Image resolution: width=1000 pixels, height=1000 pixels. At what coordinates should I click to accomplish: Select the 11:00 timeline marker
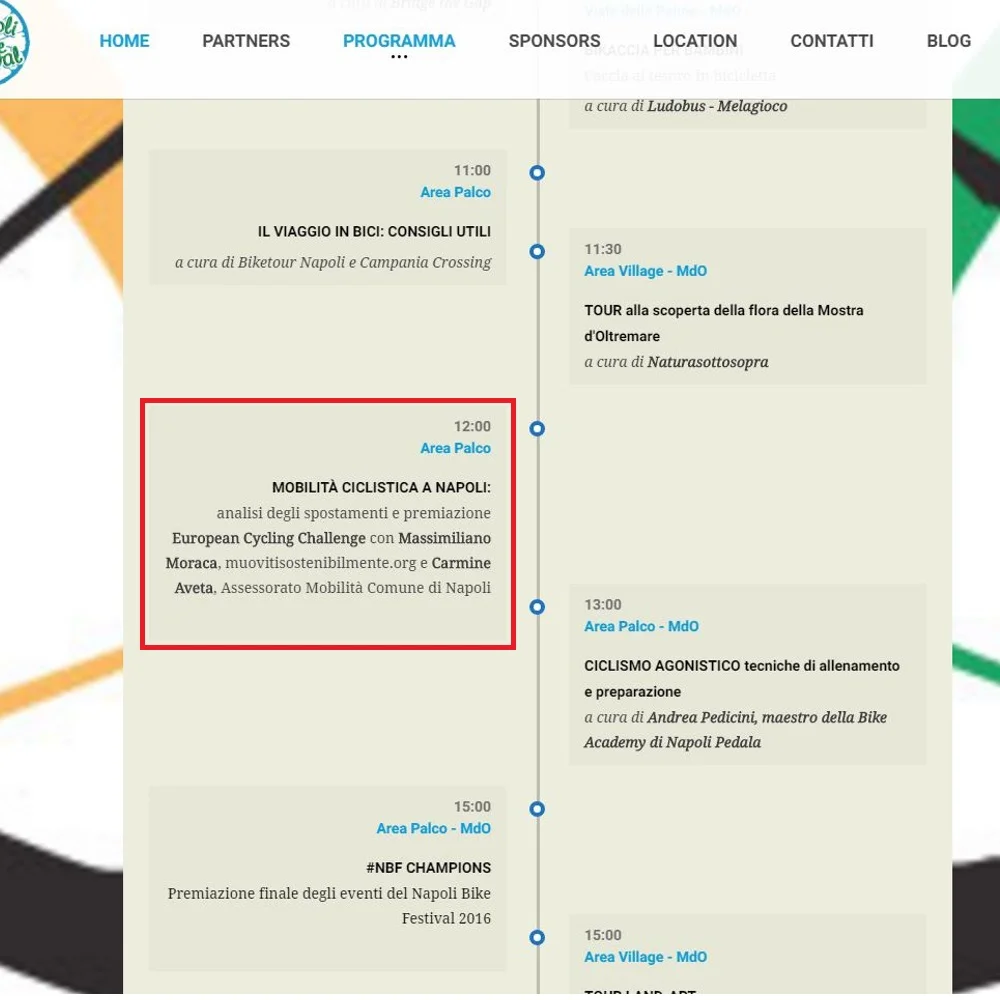pos(537,173)
